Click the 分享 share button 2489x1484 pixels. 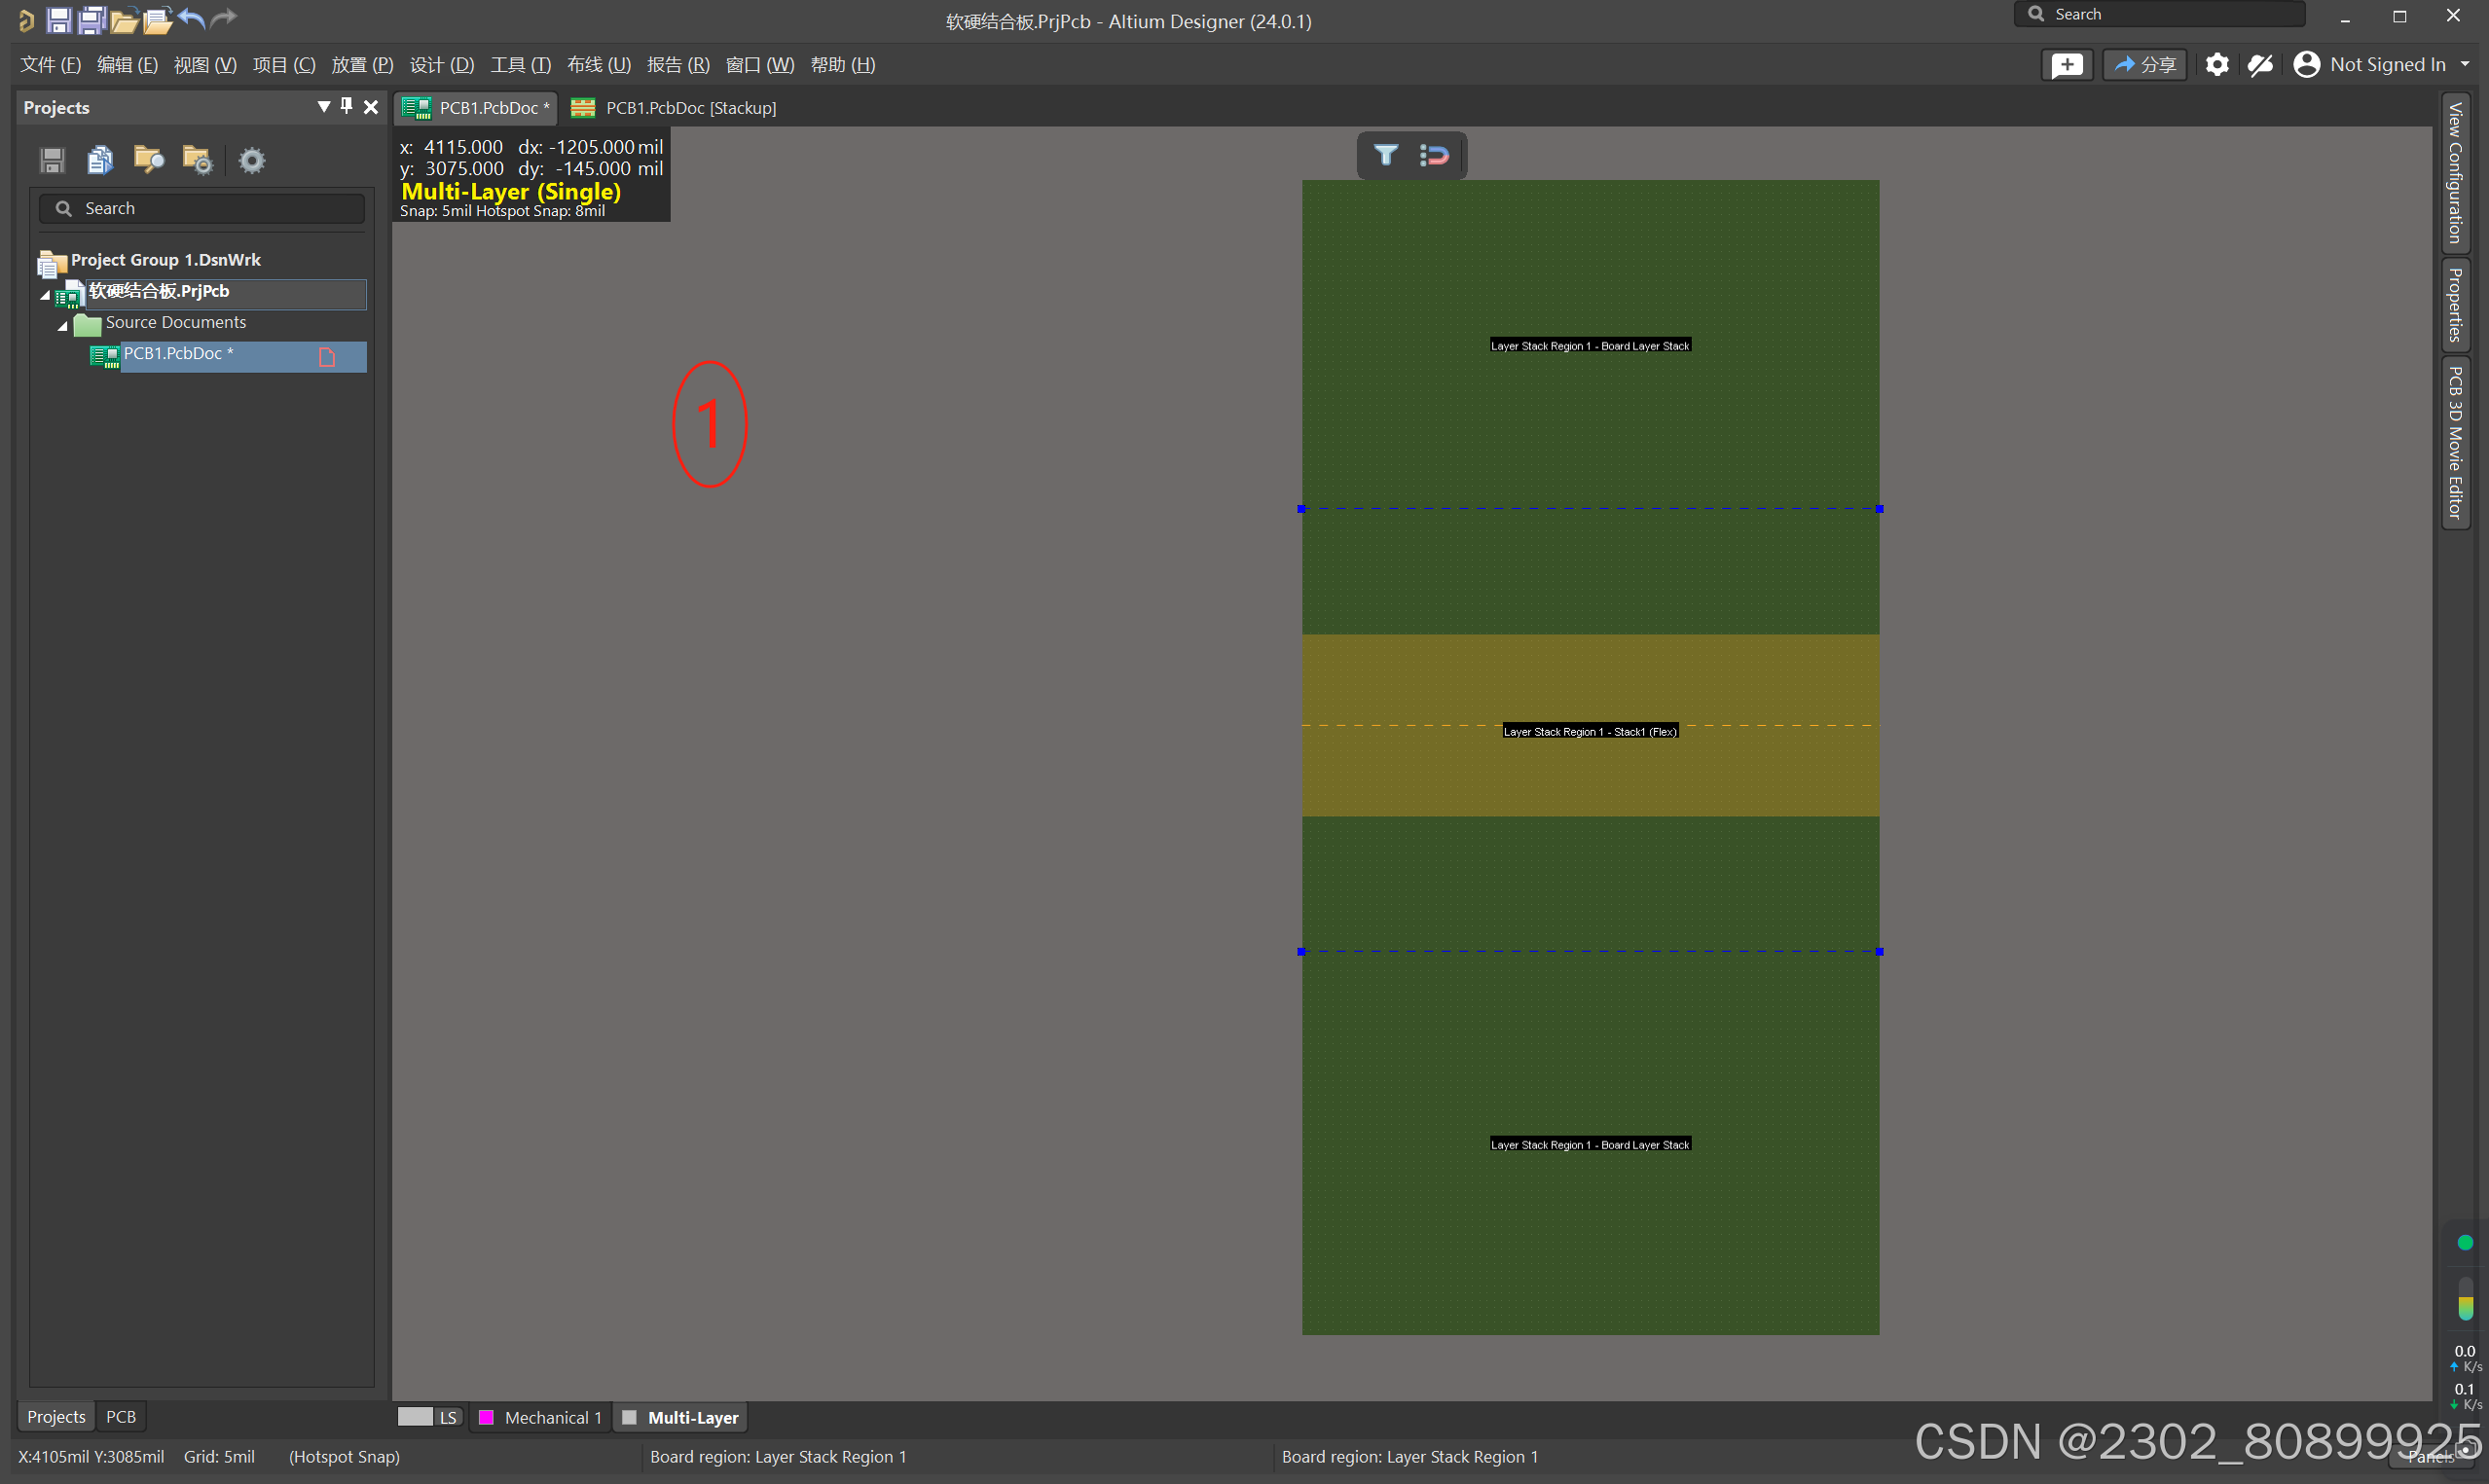2144,65
